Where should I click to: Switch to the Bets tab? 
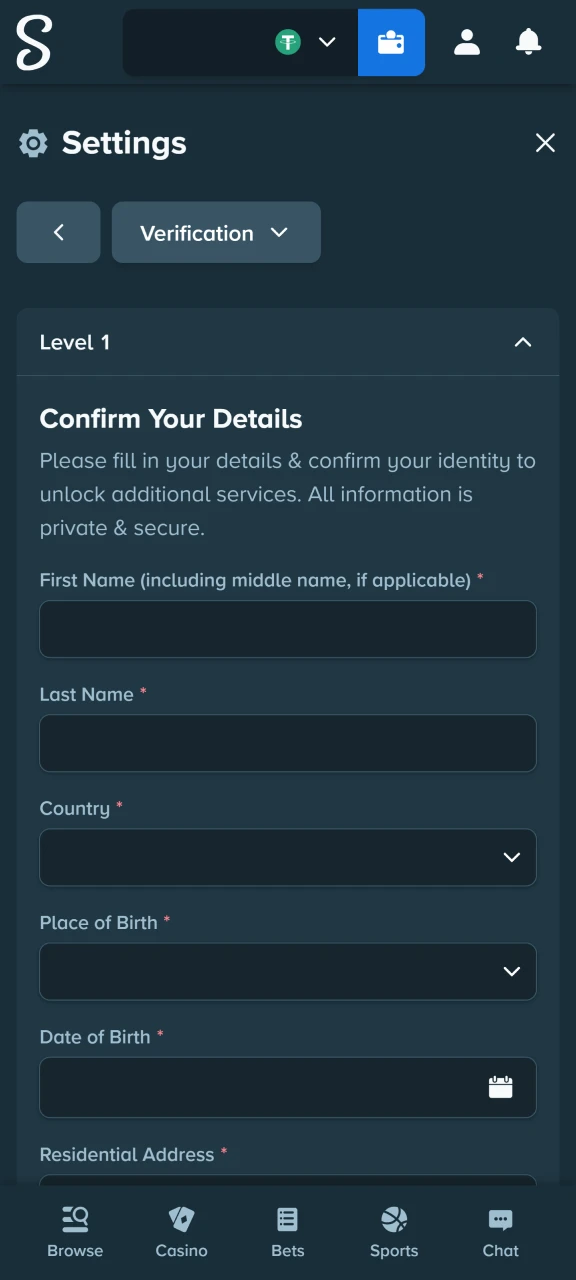tap(287, 1218)
